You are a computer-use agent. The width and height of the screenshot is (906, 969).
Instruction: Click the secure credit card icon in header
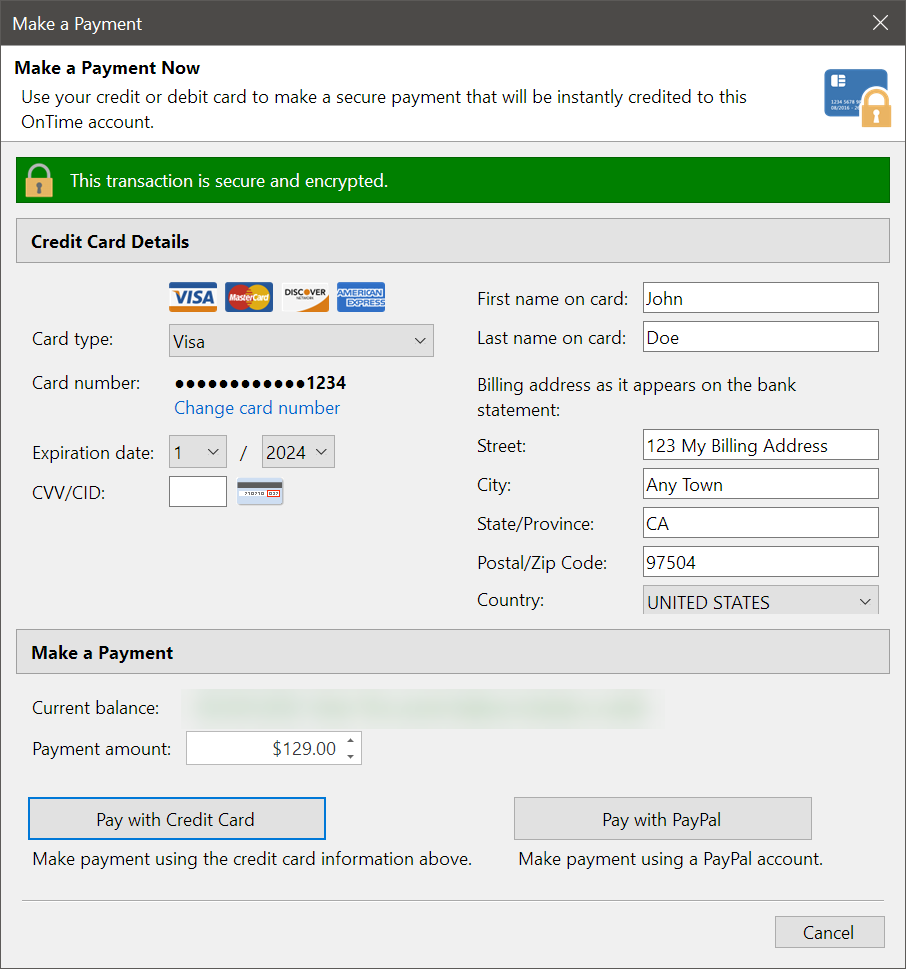coord(857,97)
